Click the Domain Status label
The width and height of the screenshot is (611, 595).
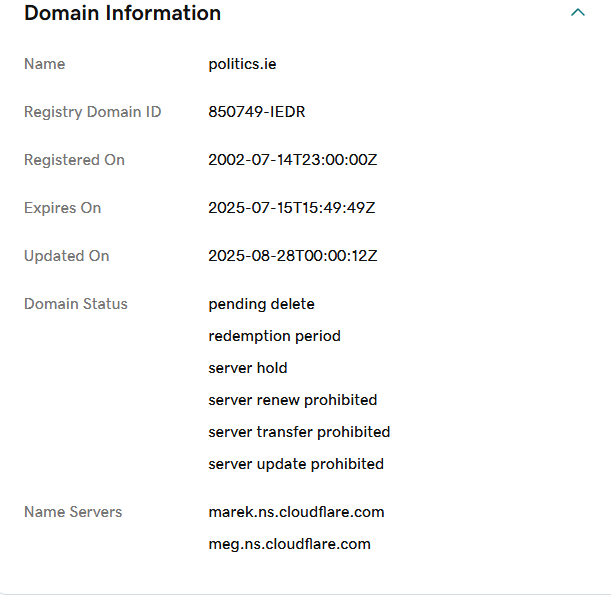(x=76, y=304)
